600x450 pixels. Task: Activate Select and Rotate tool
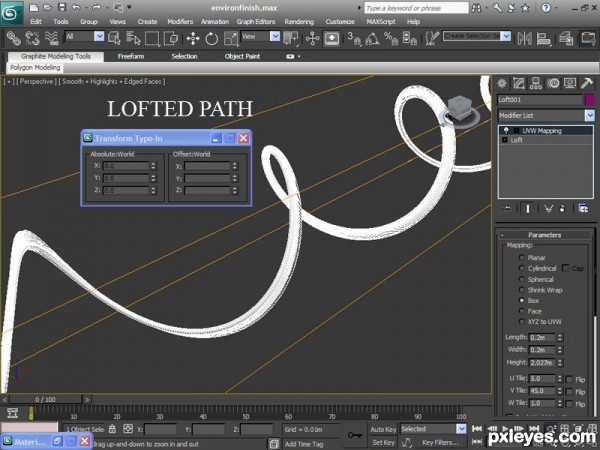(x=212, y=38)
